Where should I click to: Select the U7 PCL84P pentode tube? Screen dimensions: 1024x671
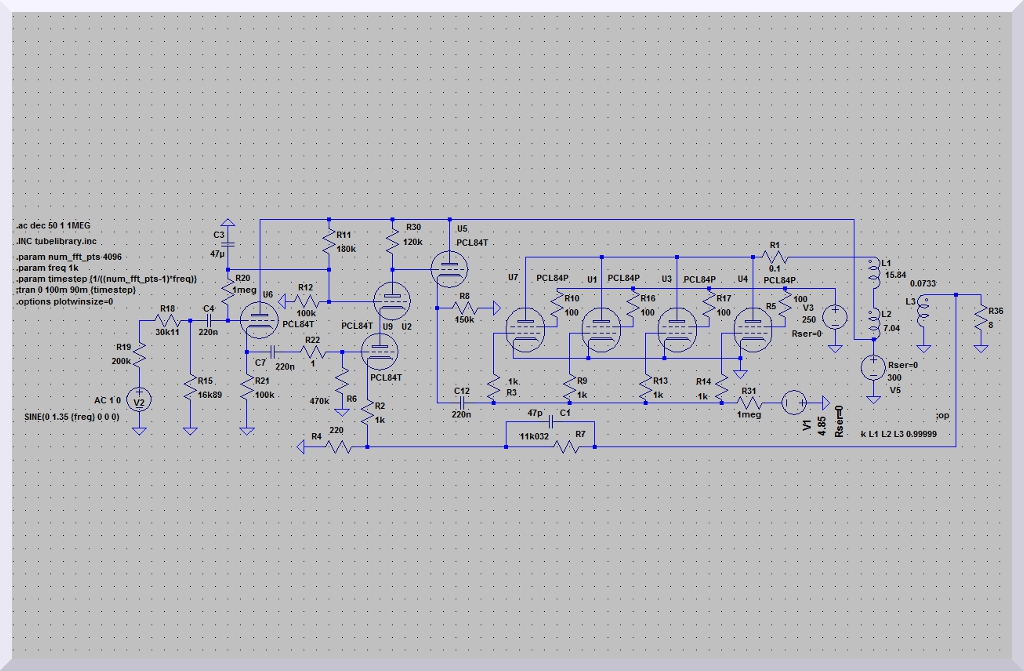(x=523, y=331)
